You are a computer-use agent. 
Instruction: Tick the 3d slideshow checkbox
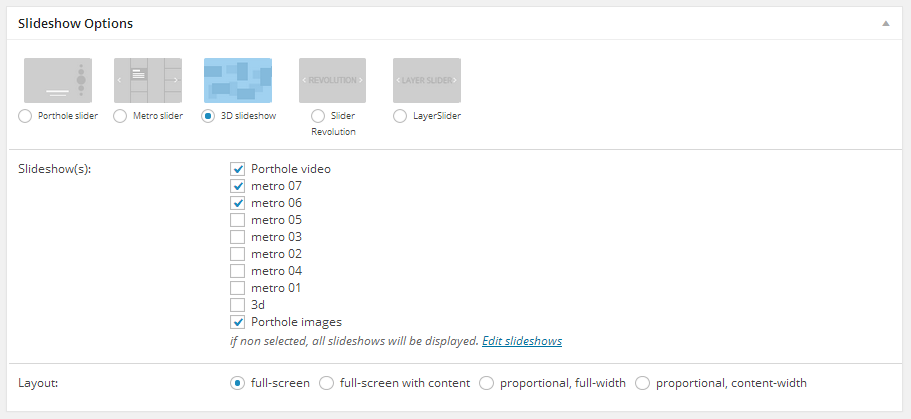coord(238,305)
